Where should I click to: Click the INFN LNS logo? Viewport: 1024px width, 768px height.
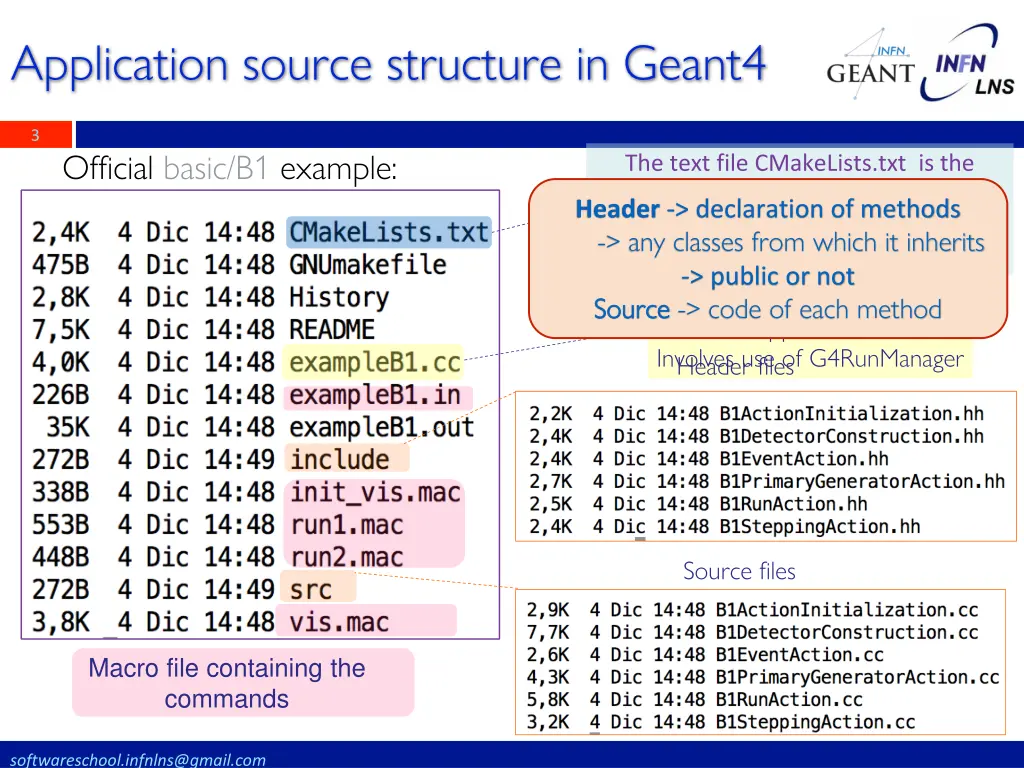tap(968, 63)
